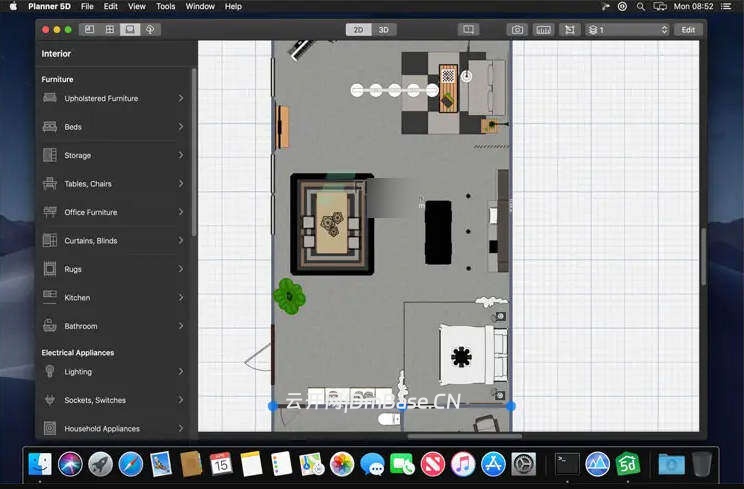Open the Edit menu in menu bar
Image resolution: width=744 pixels, height=489 pixels.
click(111, 7)
